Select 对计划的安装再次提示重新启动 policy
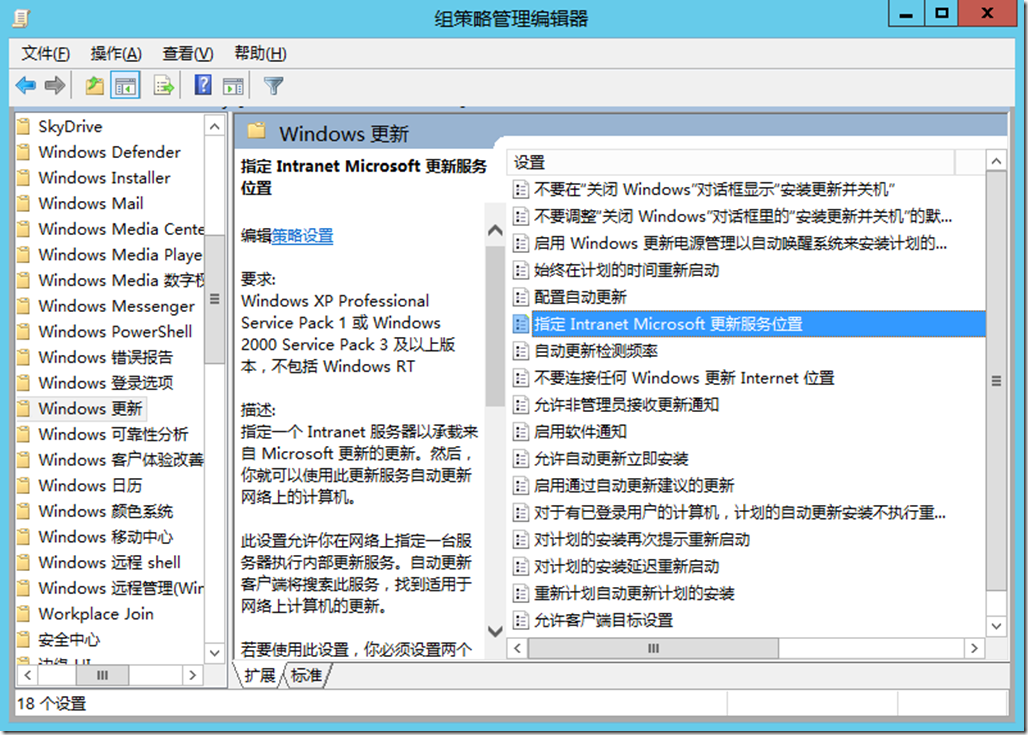This screenshot has height=735, width=1028. tap(642, 539)
